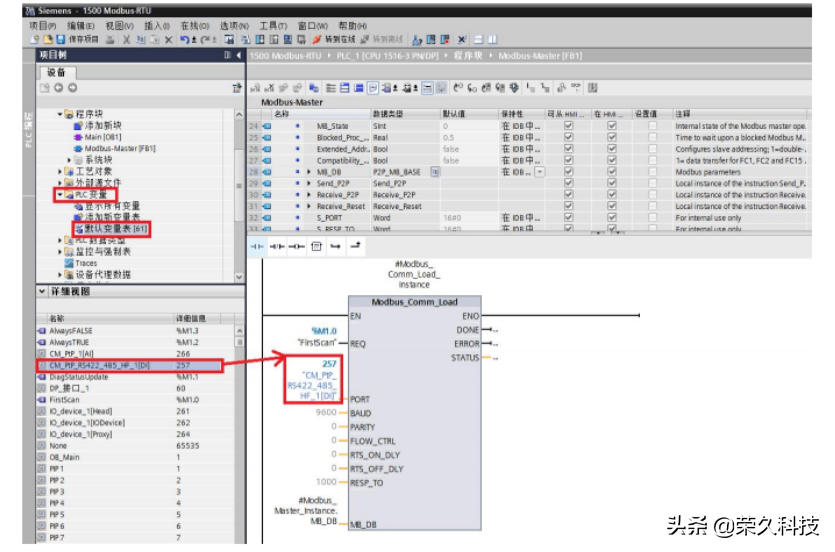Click the Cut scissors icon

point(126,39)
